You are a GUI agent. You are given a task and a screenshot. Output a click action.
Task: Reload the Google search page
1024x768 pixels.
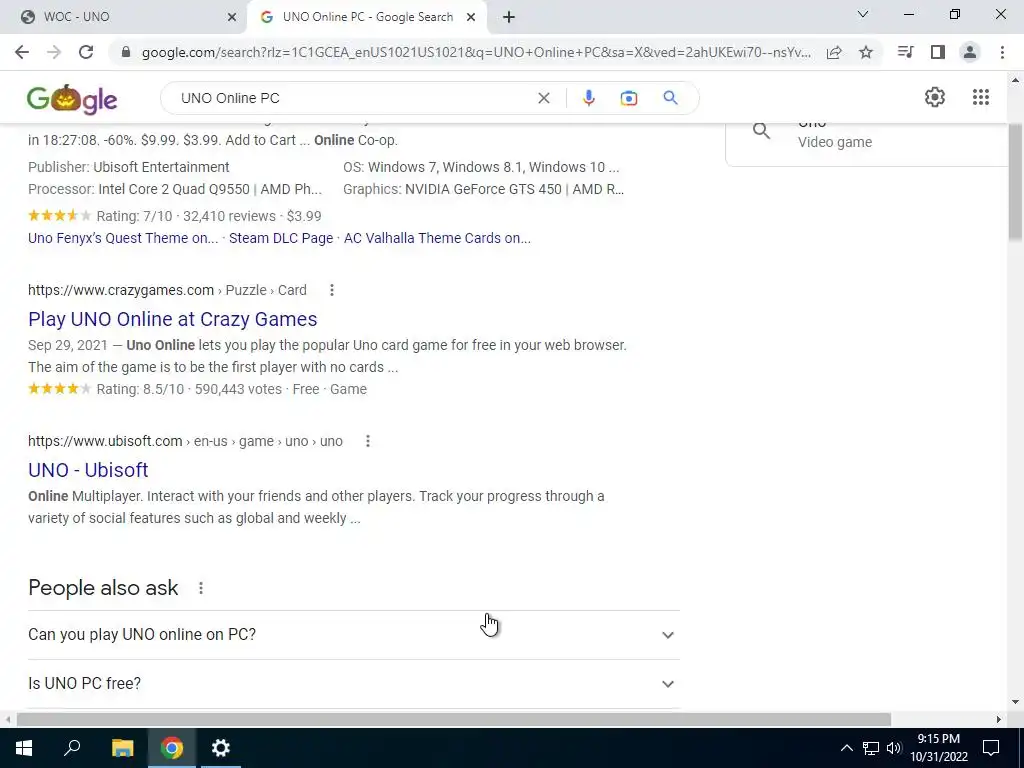[86, 52]
